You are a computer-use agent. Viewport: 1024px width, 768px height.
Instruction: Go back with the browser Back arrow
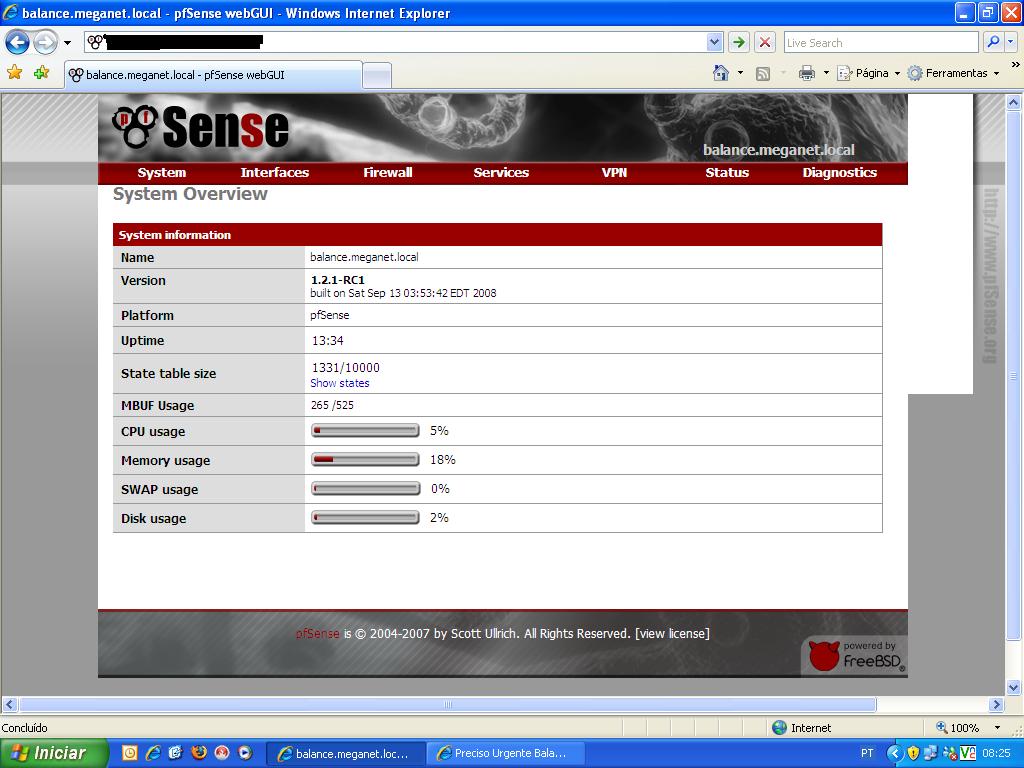point(17,43)
